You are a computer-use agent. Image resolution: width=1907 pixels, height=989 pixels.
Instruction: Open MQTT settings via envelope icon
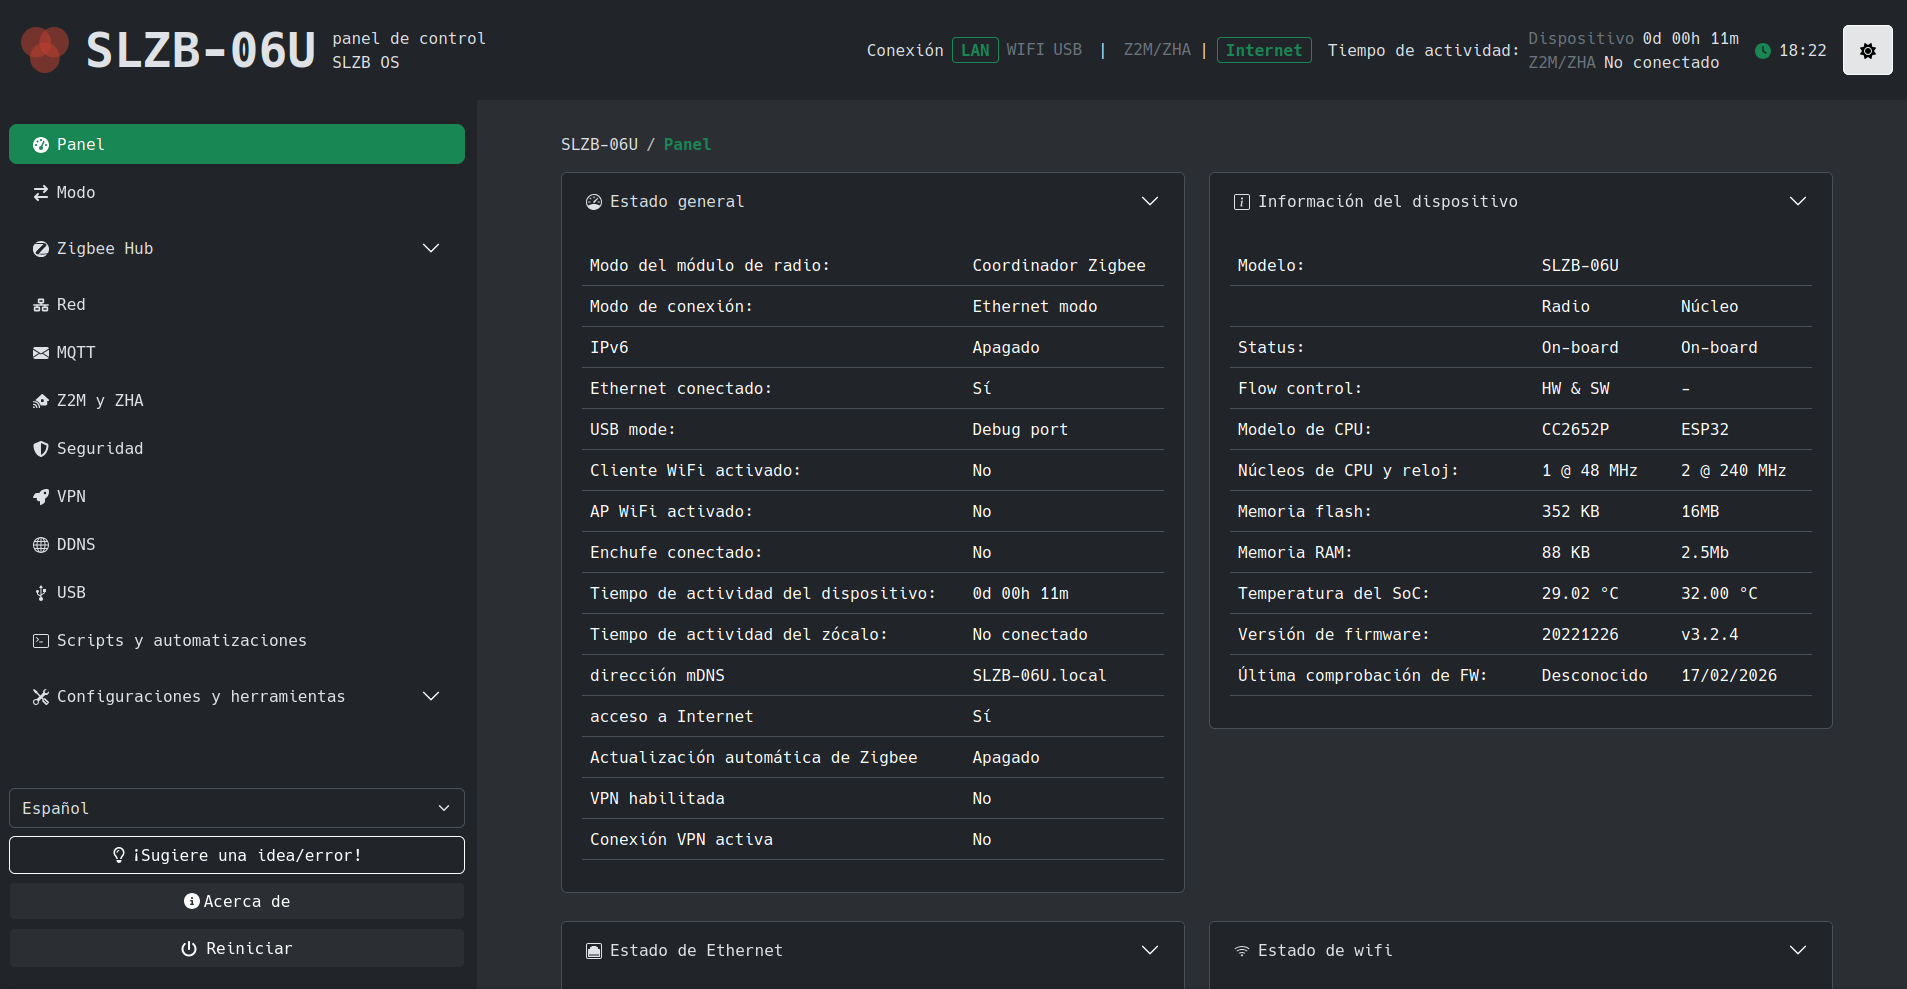pos(41,353)
